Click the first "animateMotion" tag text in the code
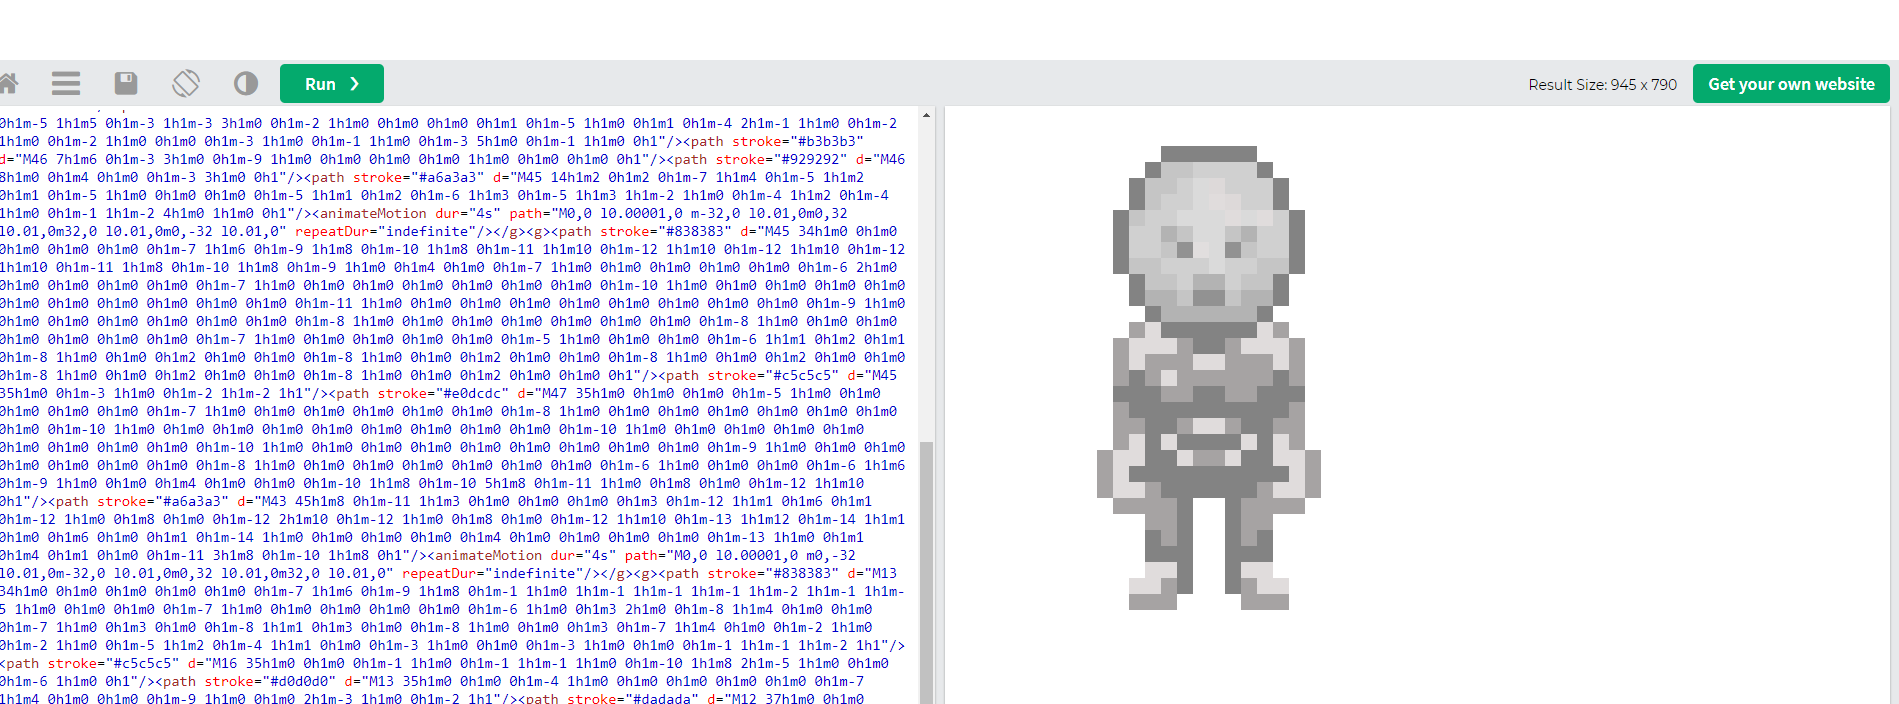 369,213
